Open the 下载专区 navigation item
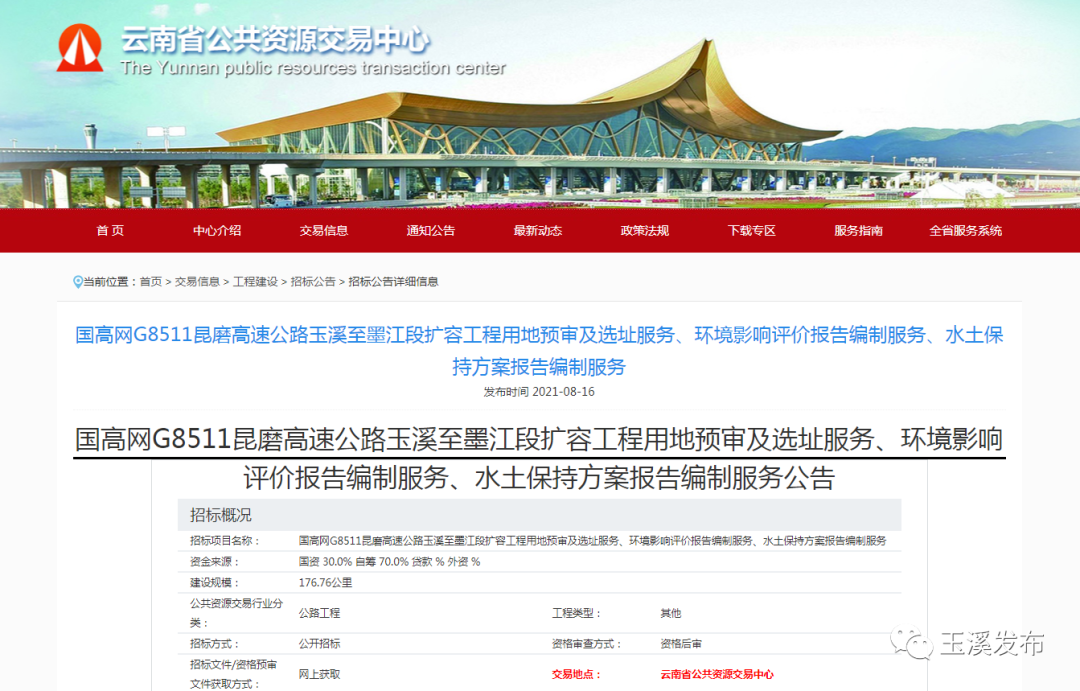 coord(751,230)
